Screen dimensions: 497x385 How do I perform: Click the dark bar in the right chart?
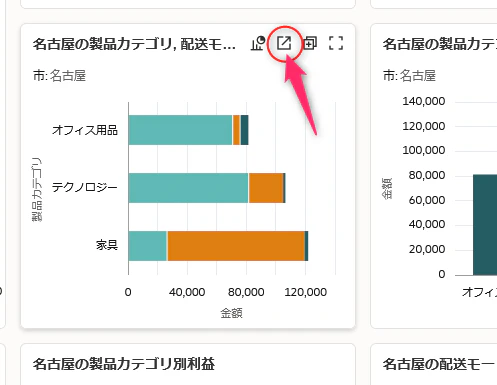click(x=485, y=225)
